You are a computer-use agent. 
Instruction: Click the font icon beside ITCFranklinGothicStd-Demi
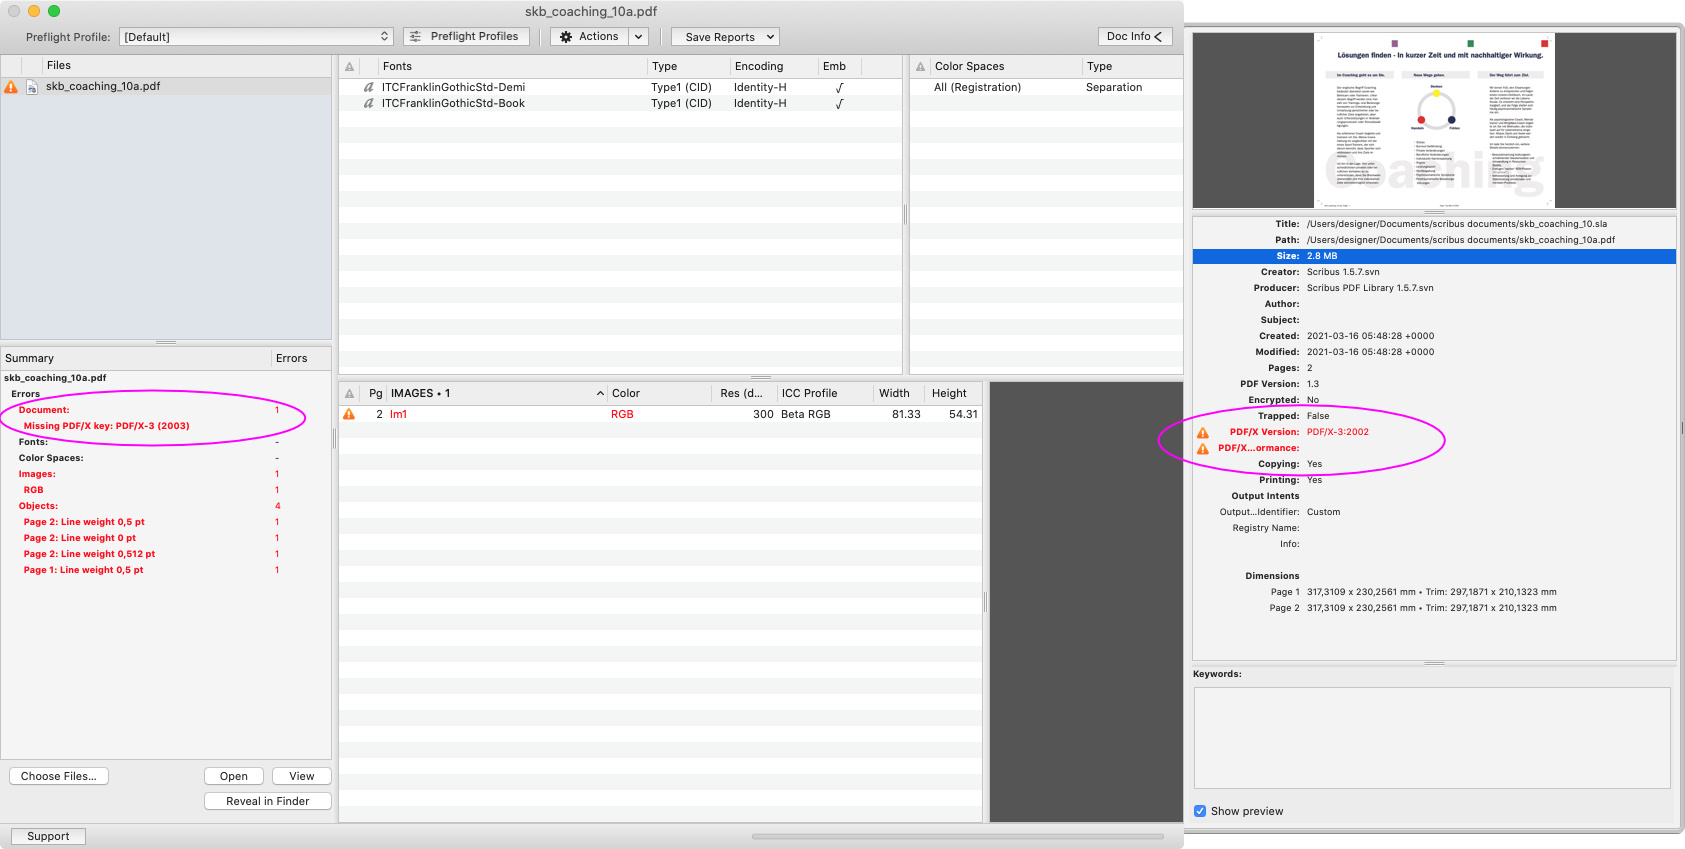click(368, 88)
